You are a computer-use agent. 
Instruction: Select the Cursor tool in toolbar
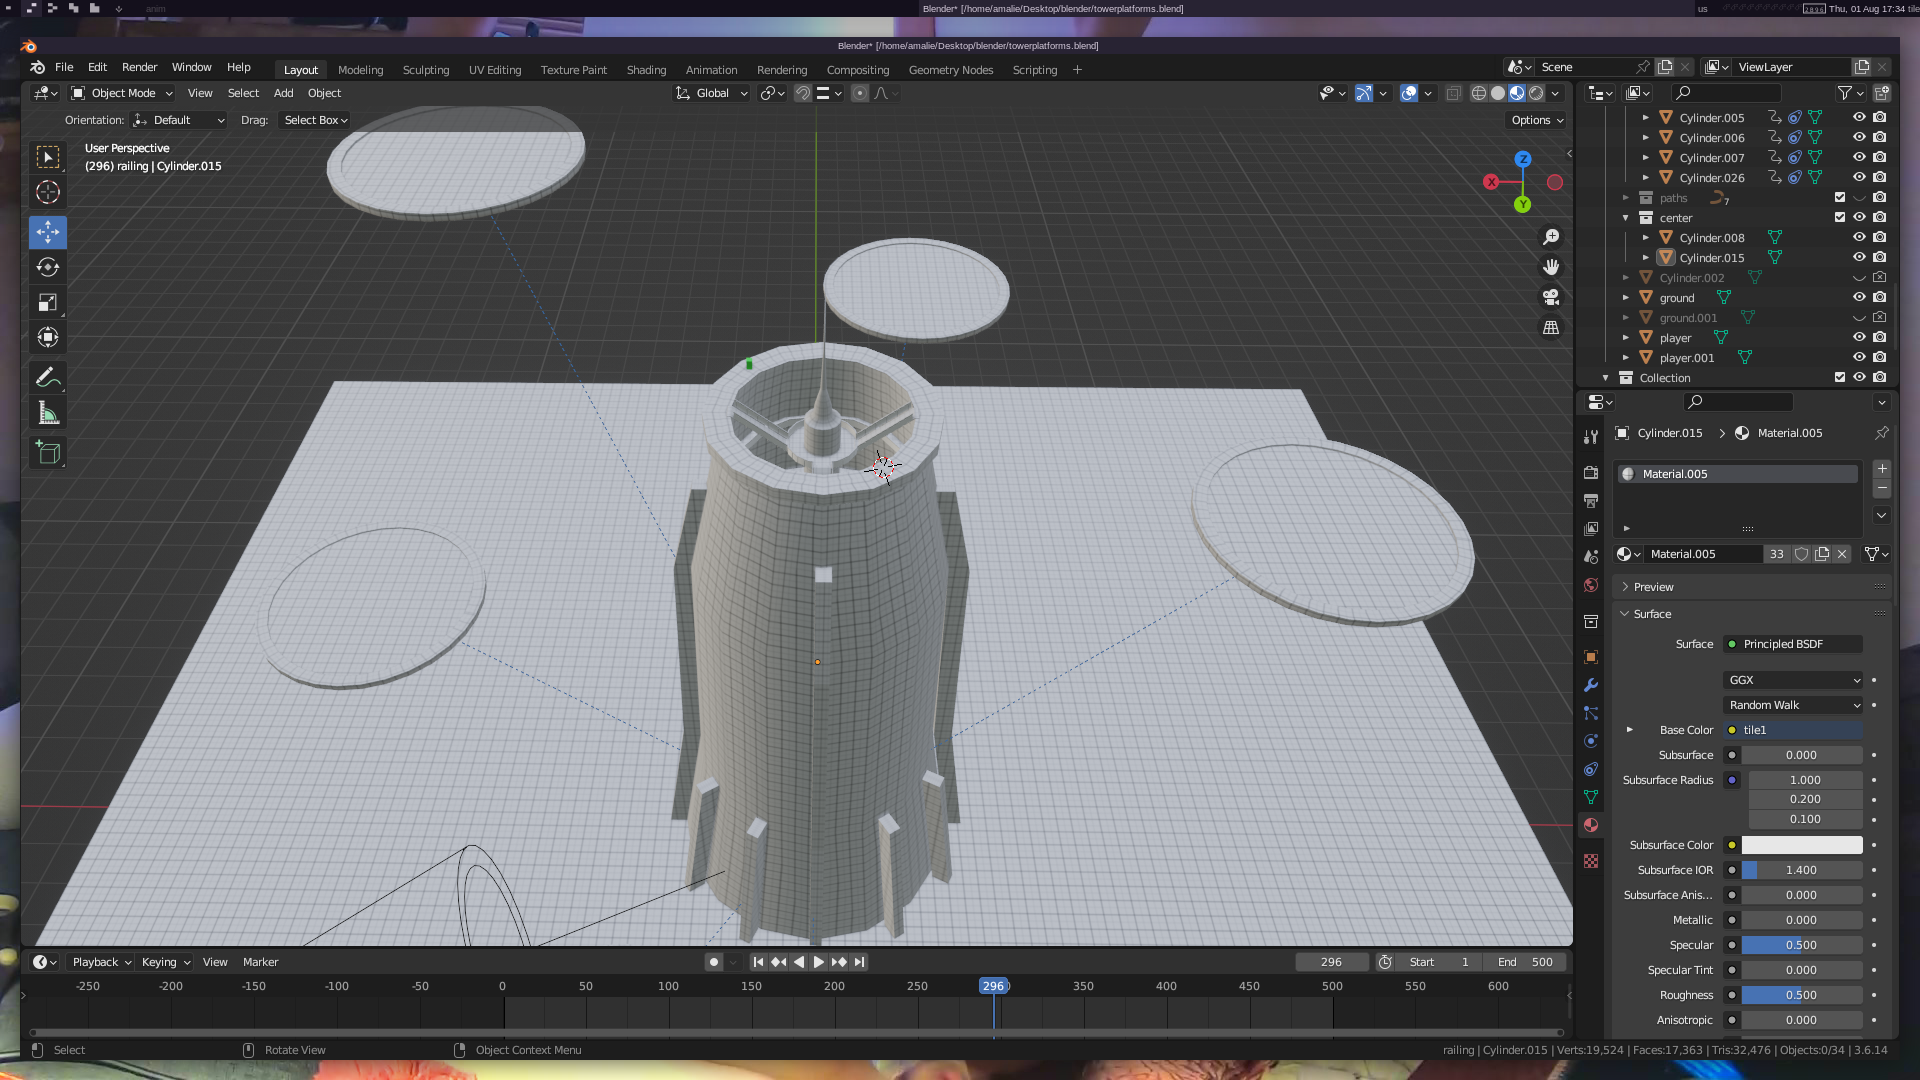coord(47,192)
